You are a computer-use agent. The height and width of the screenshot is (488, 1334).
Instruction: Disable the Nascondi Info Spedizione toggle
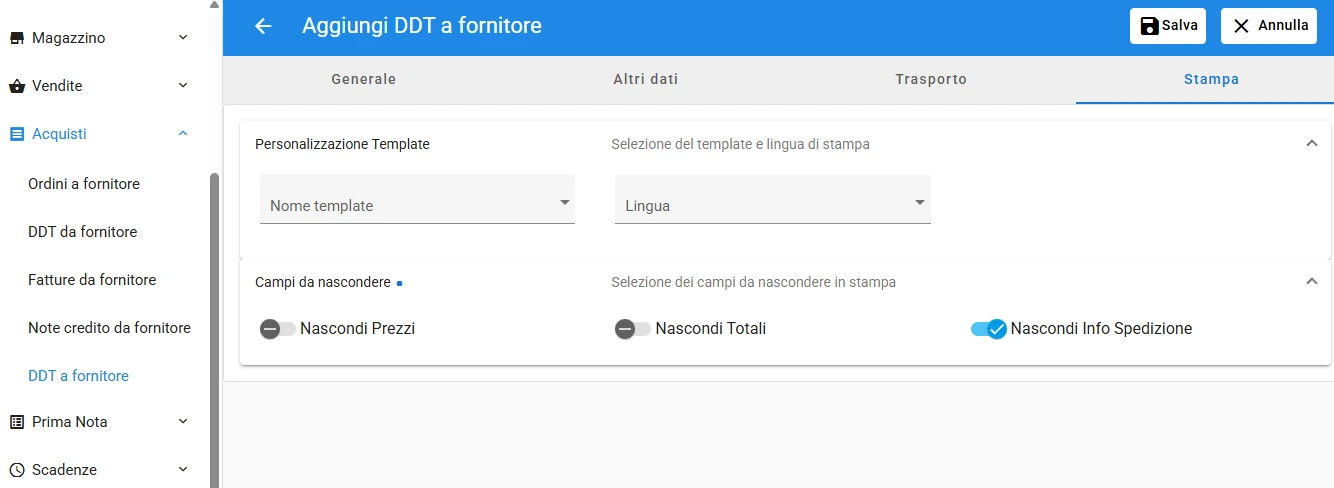(988, 329)
